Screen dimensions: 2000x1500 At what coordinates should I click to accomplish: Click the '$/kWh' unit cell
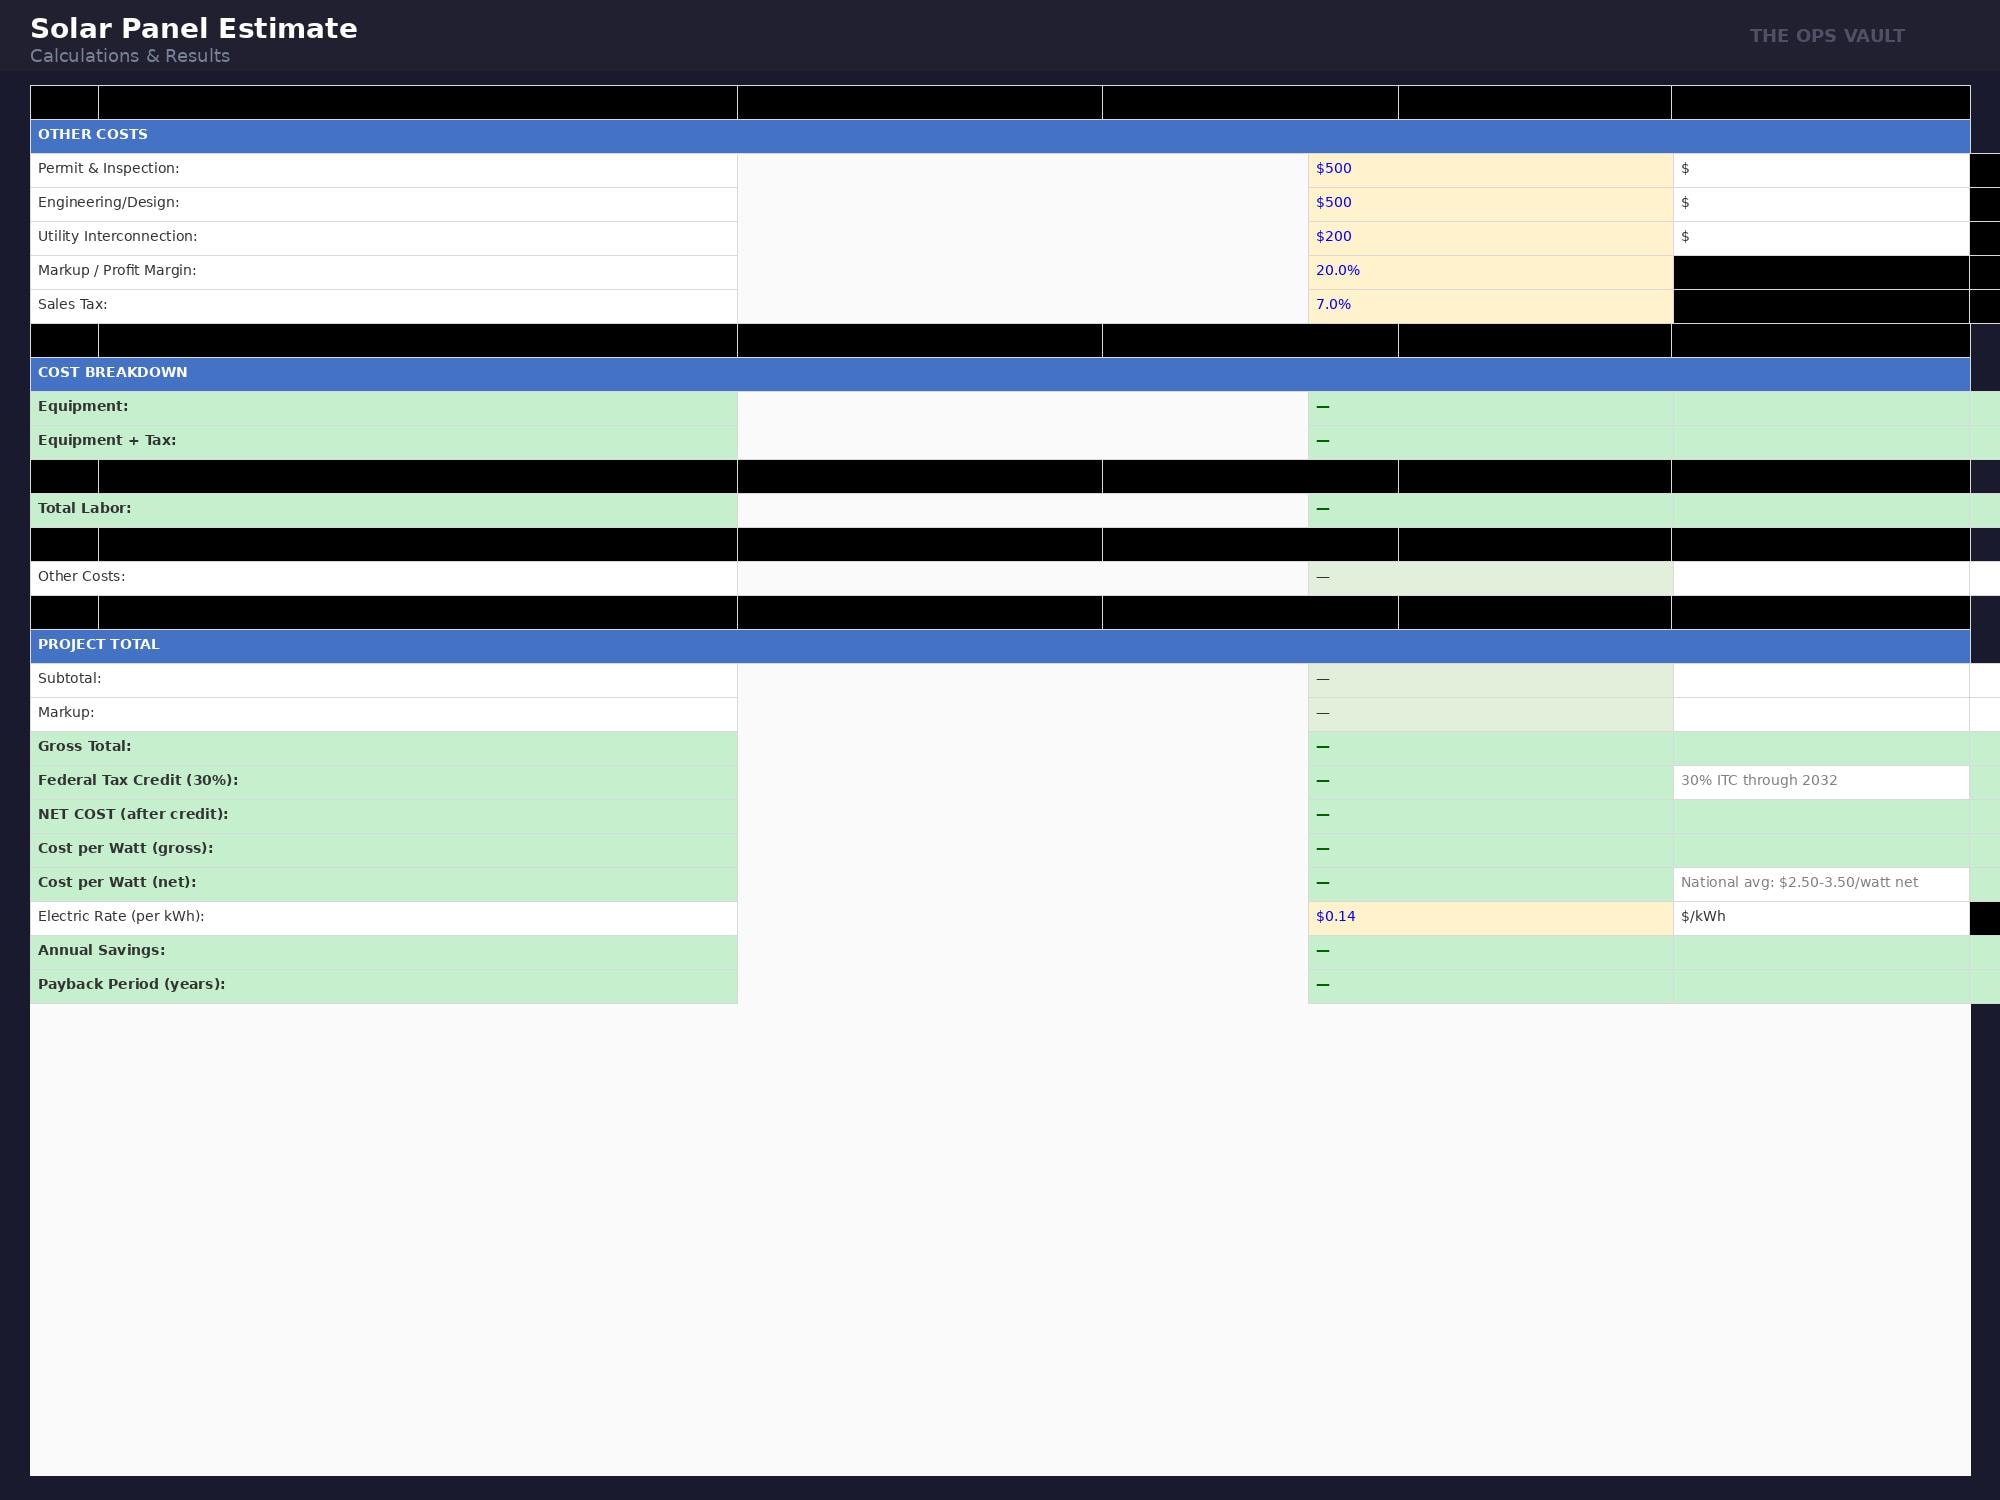(1821, 918)
